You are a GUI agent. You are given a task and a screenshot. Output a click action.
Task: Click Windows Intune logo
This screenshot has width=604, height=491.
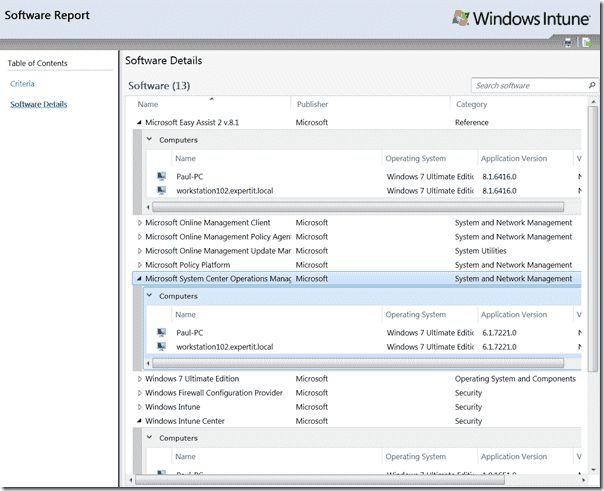(521, 18)
